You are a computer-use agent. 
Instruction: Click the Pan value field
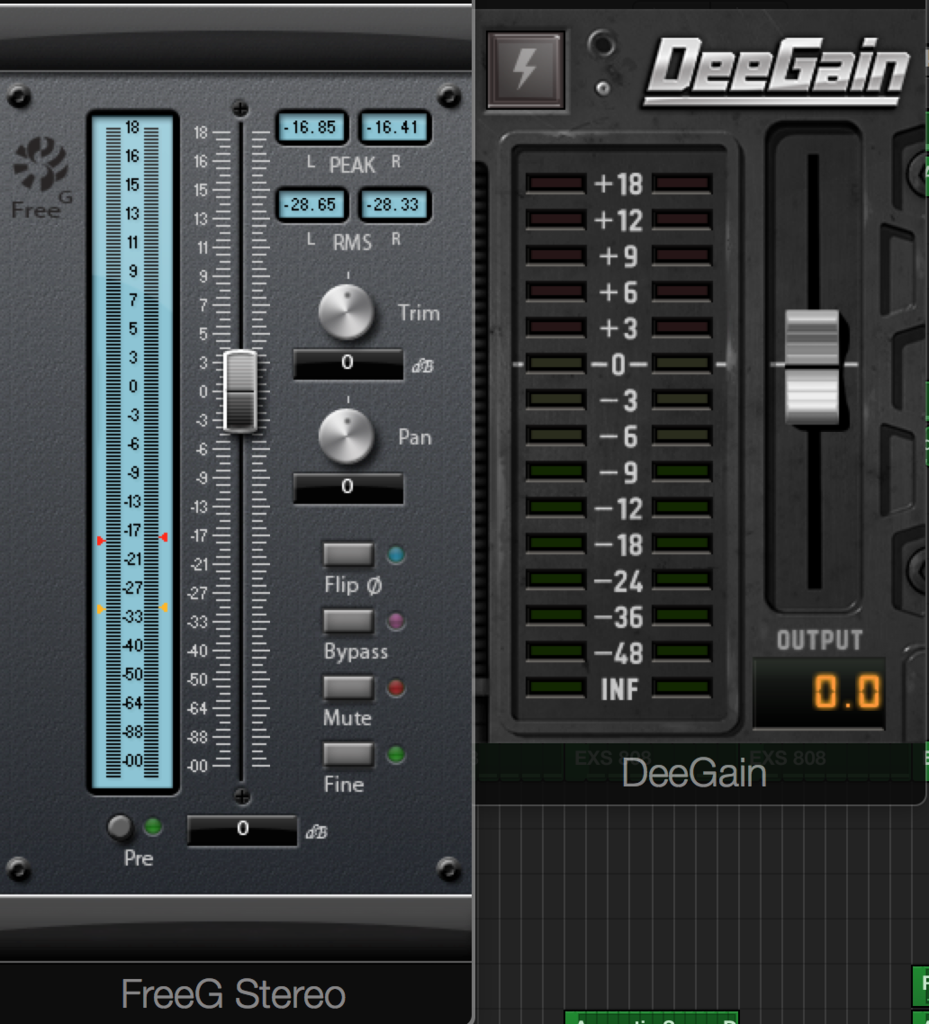click(x=348, y=487)
